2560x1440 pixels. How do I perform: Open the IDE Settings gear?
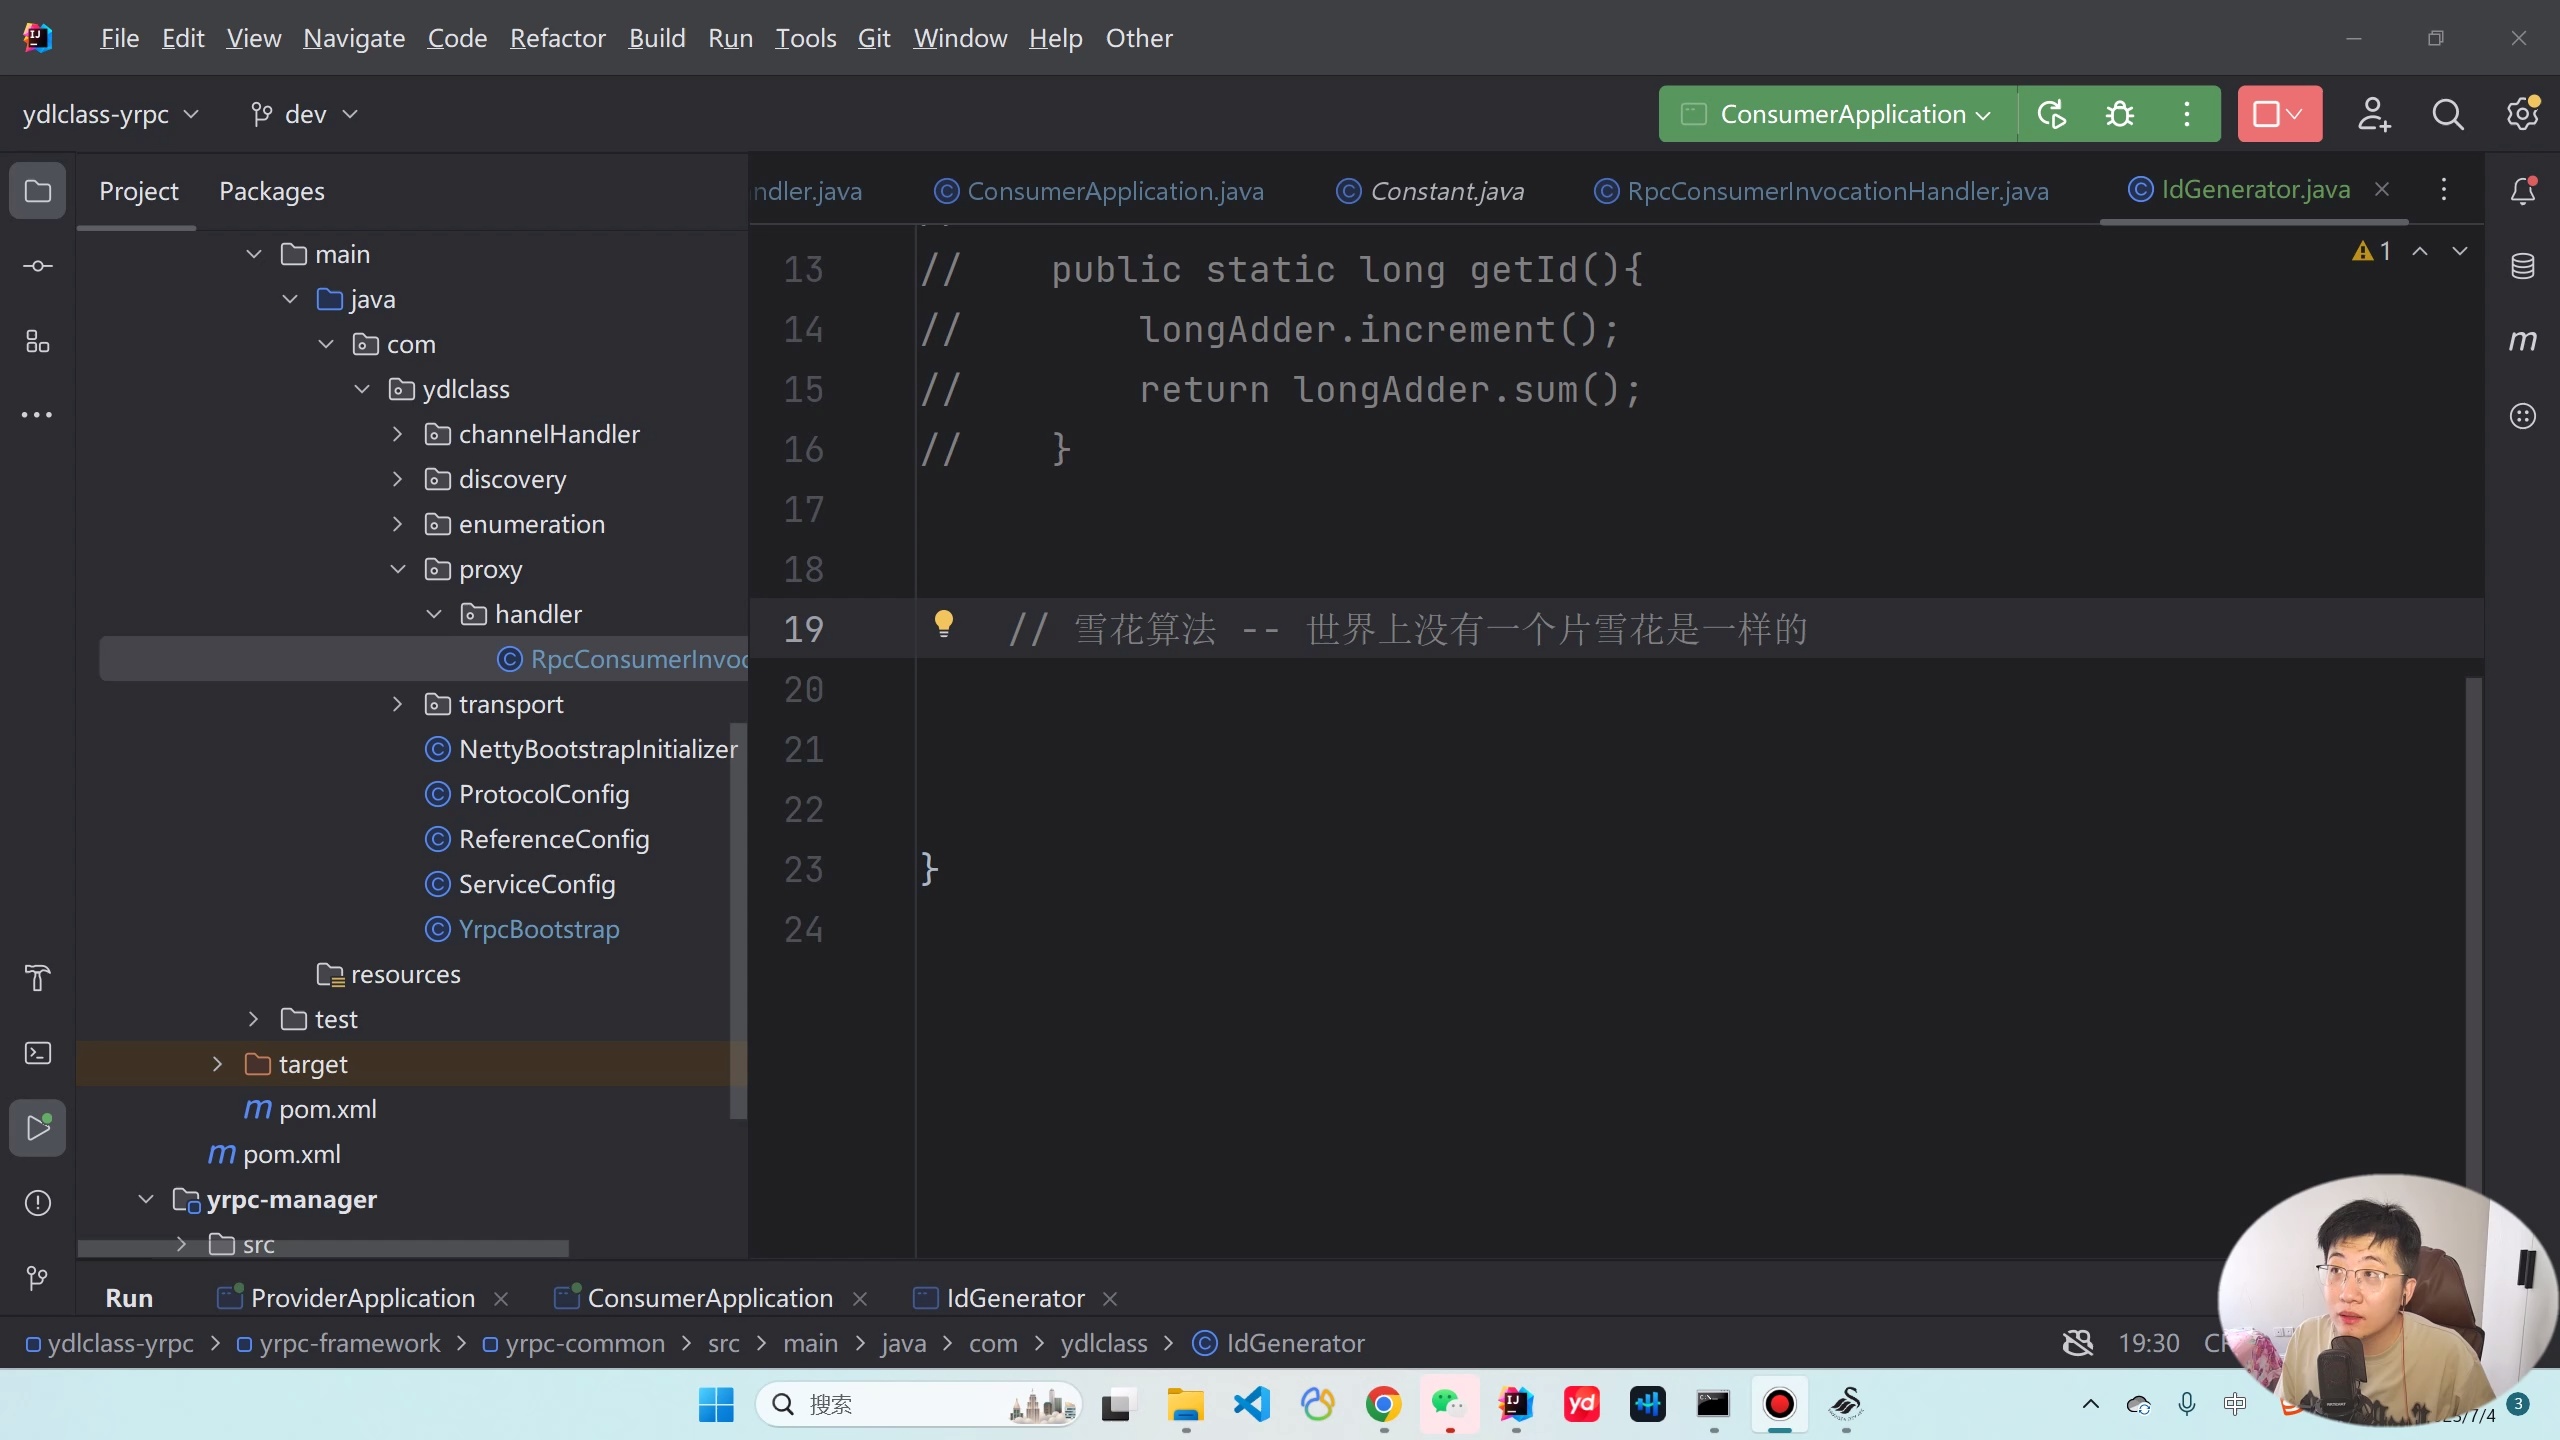click(2521, 113)
